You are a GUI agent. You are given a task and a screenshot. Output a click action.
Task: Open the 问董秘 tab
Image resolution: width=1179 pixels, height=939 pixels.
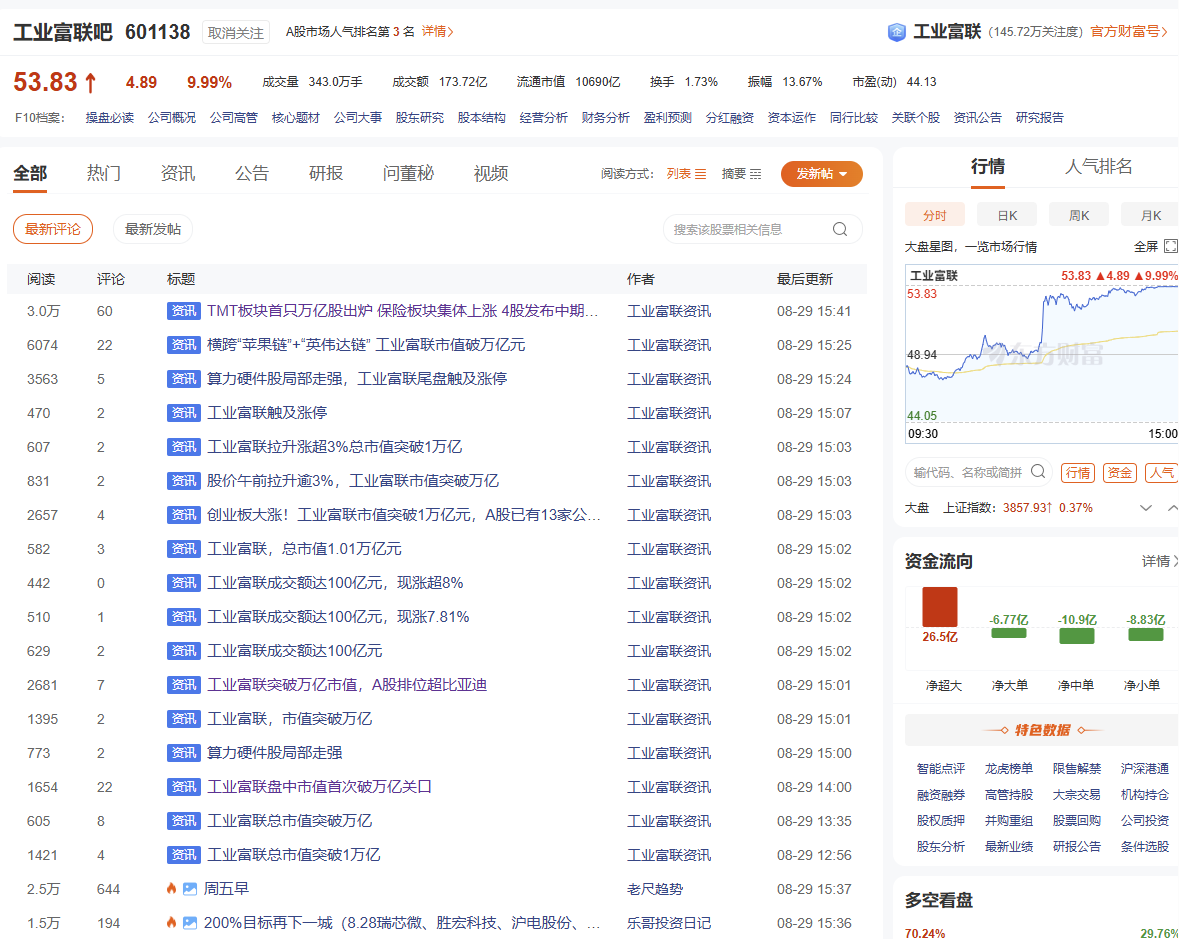click(408, 174)
